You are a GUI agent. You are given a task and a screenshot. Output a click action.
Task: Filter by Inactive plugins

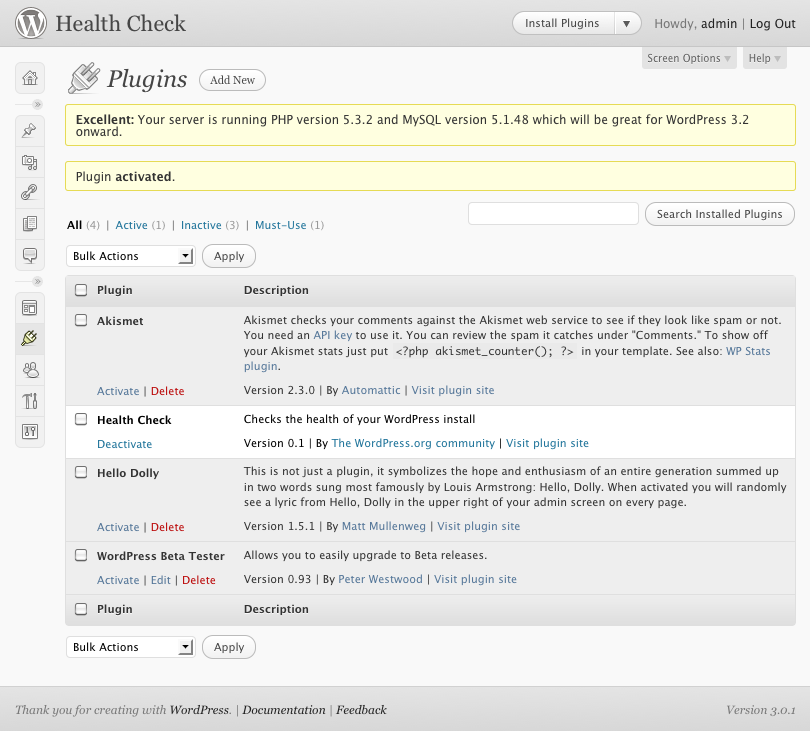click(x=201, y=225)
